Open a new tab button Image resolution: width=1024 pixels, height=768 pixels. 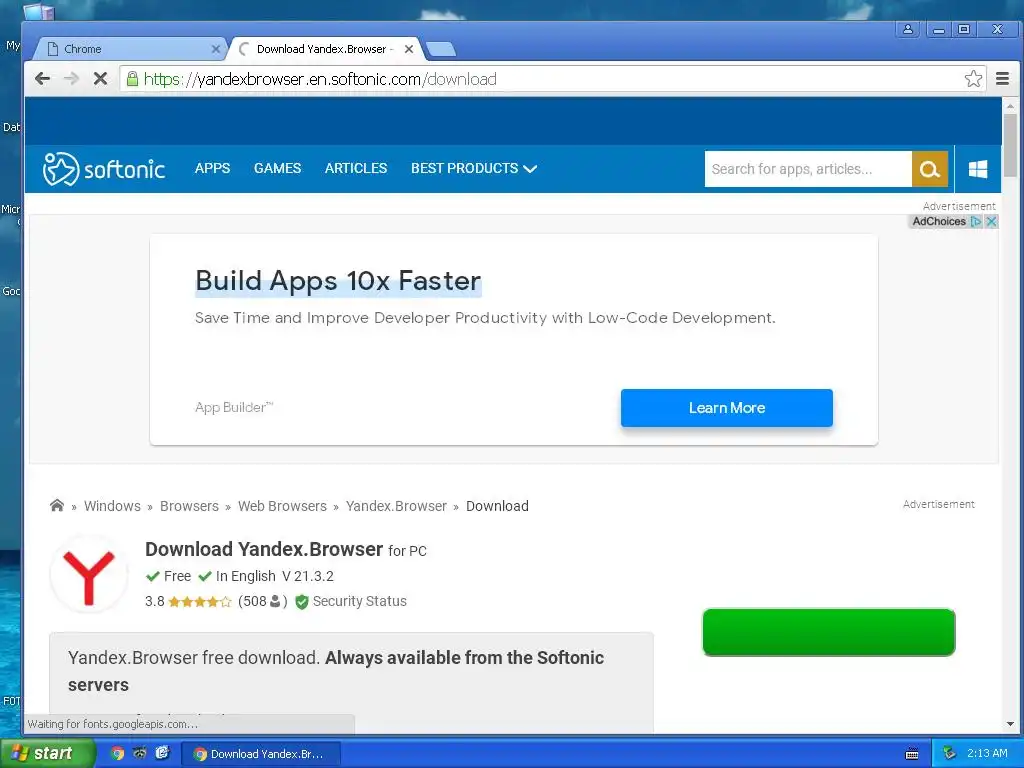[441, 49]
